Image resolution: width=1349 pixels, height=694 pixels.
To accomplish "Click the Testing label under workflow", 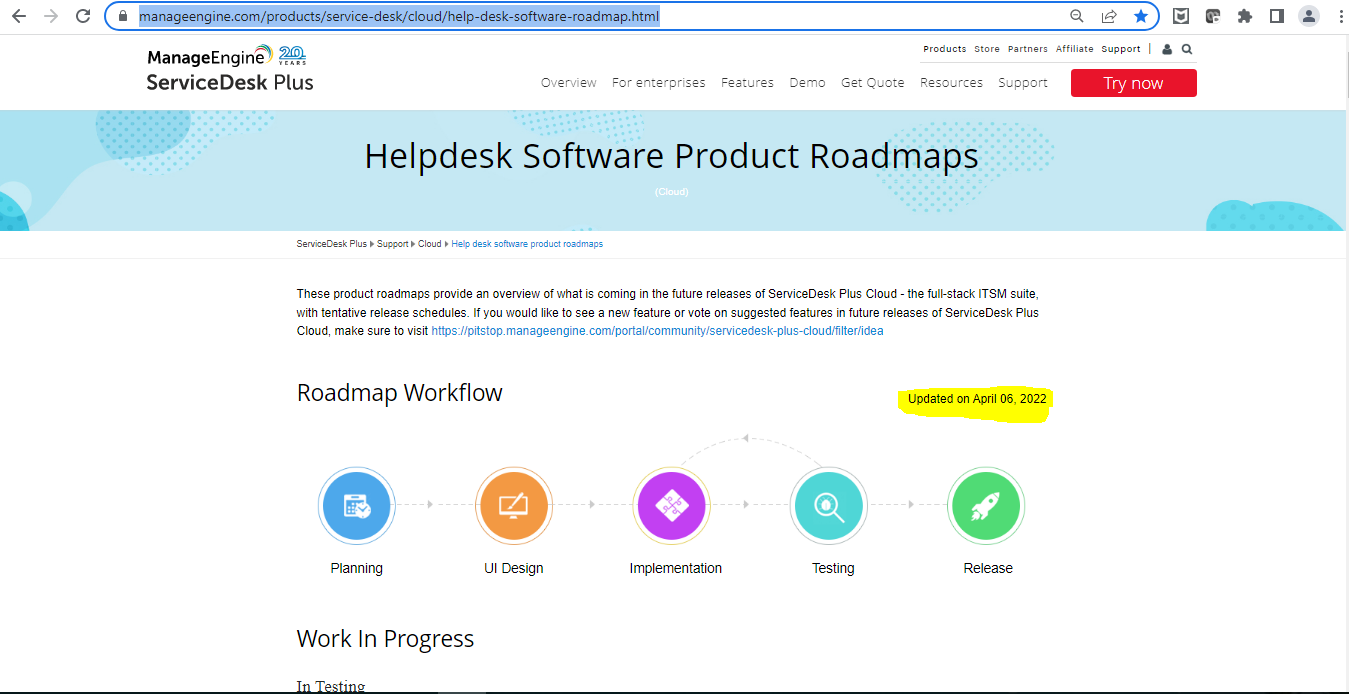I will click(x=833, y=568).
